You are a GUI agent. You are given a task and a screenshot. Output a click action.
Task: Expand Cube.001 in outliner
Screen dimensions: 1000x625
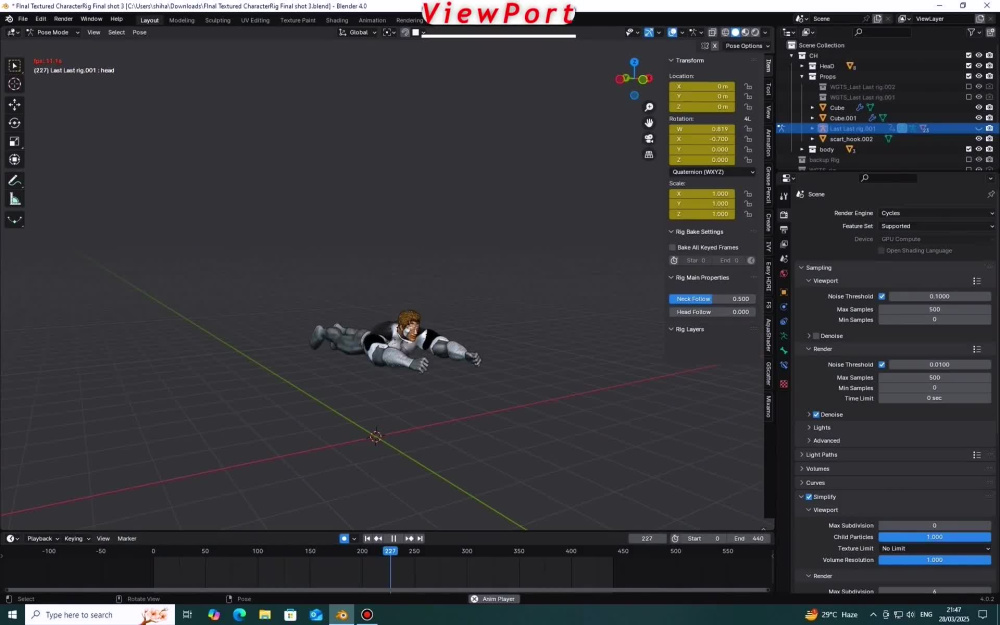tap(812, 118)
